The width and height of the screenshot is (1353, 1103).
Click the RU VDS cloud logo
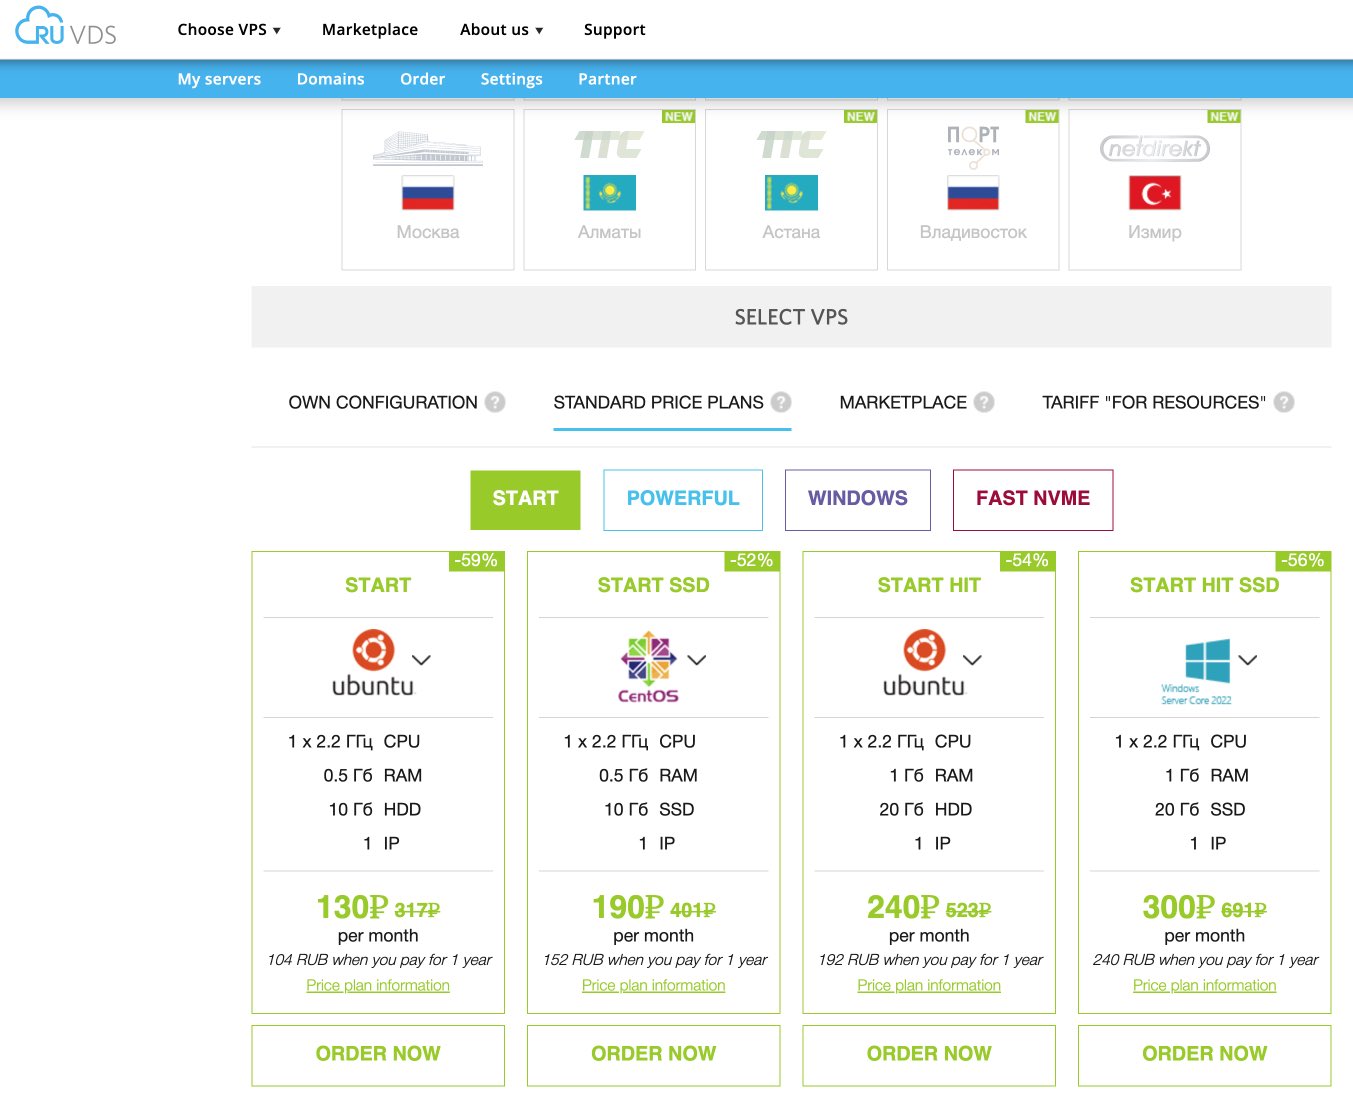click(66, 28)
